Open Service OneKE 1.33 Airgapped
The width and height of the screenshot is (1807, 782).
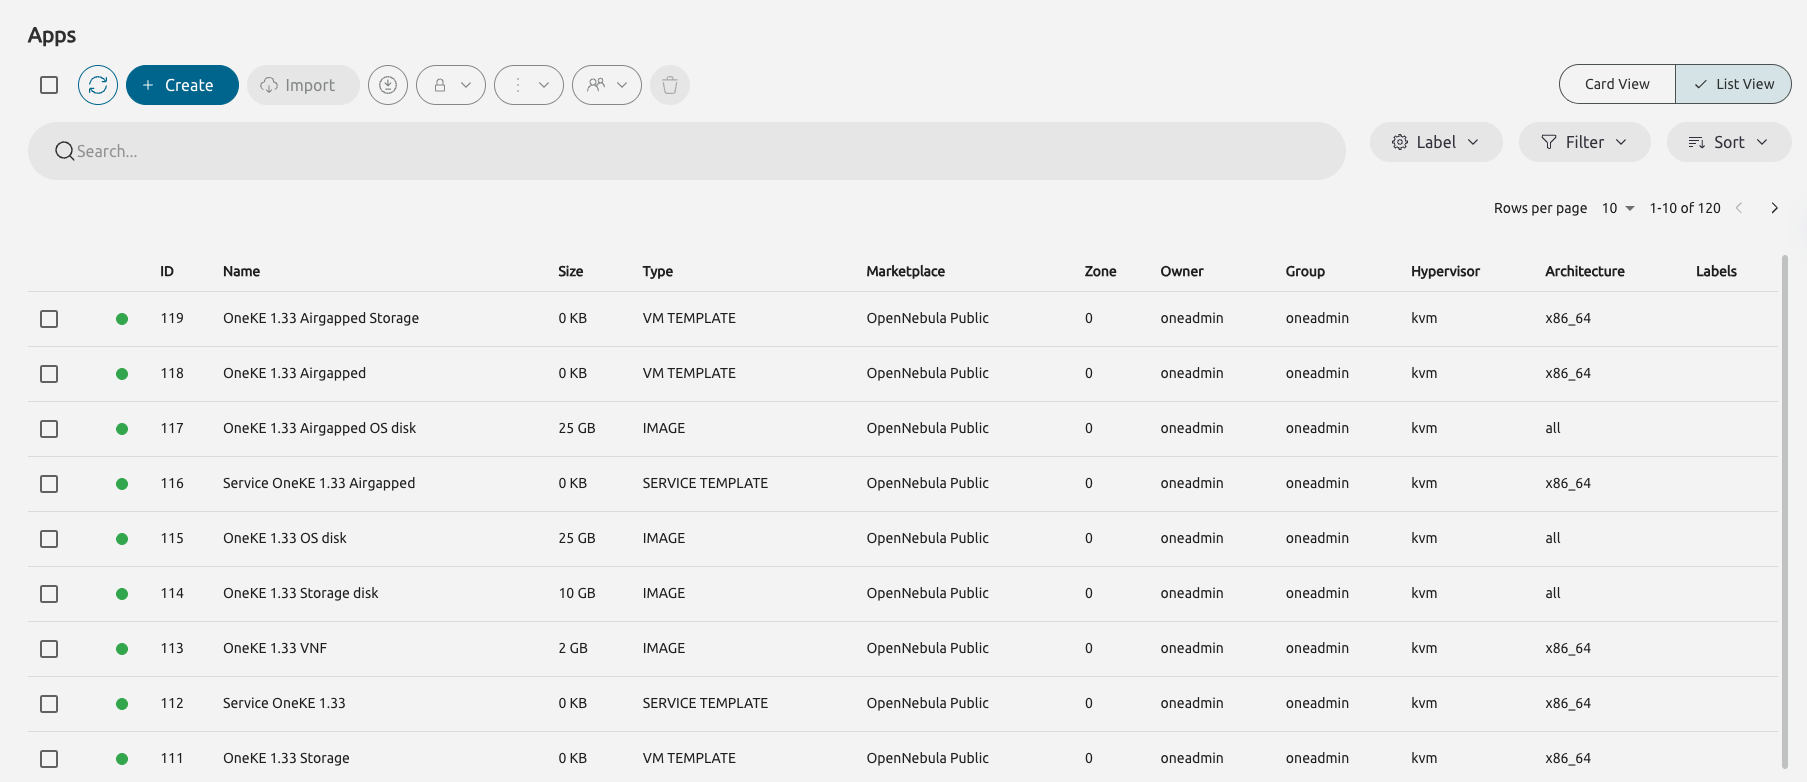click(x=319, y=483)
